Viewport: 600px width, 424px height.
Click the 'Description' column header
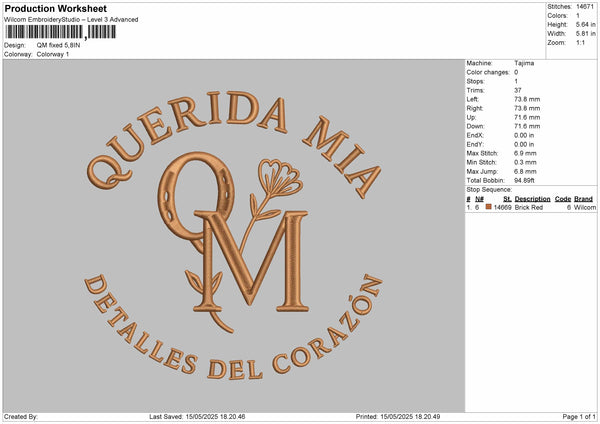[532, 199]
